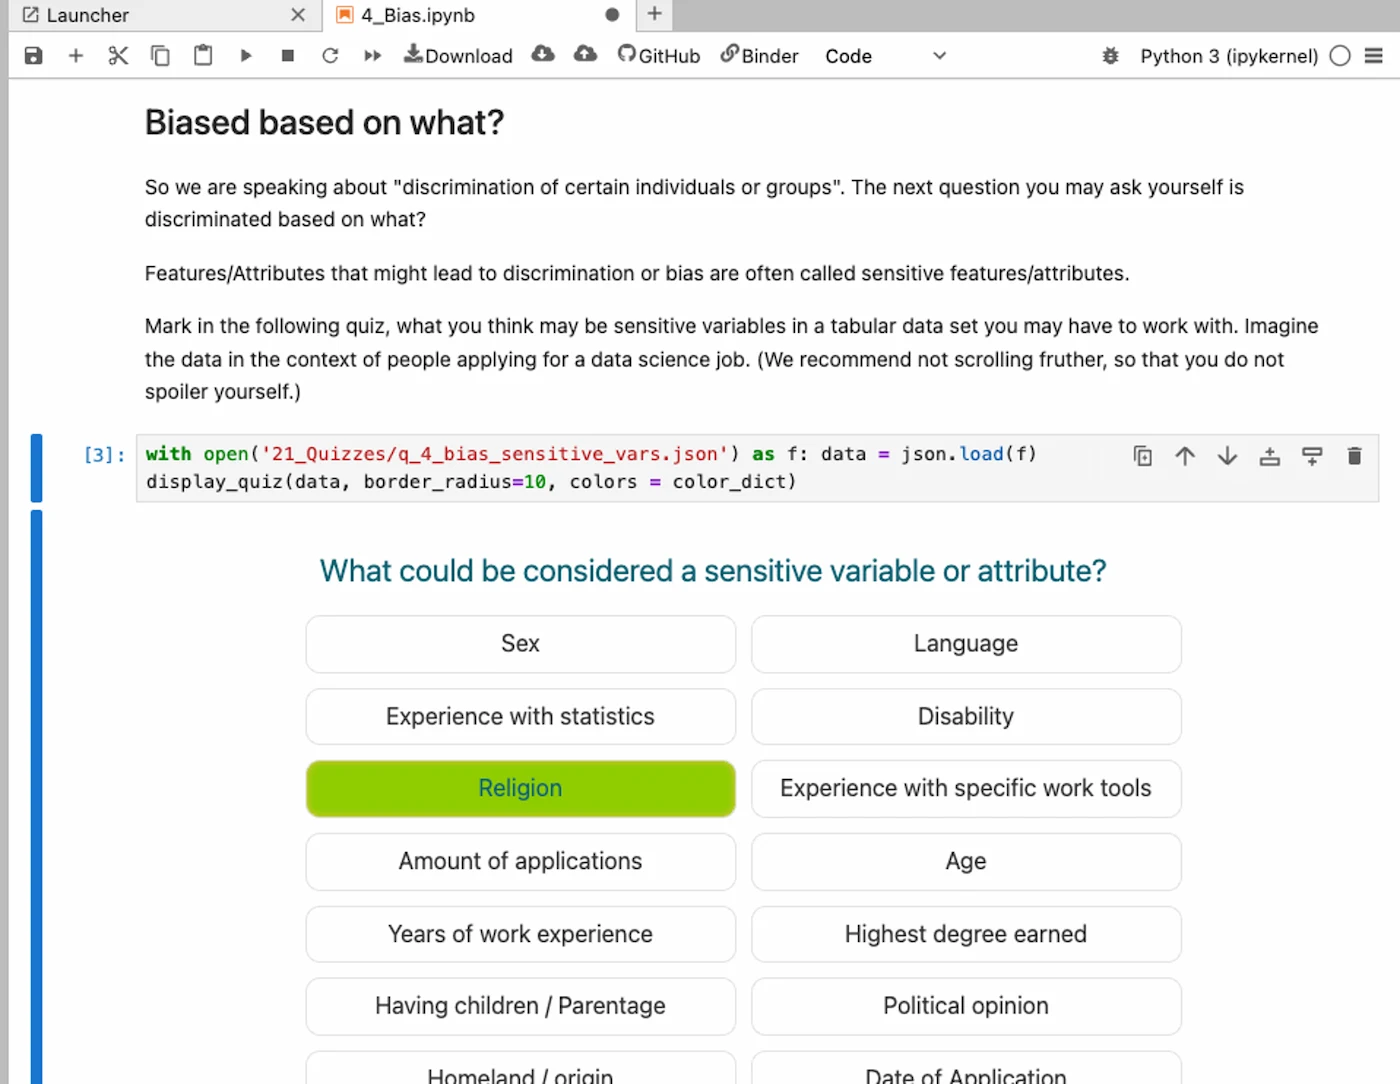
Task: Duplicate the cell using the copy icon
Action: [1143, 456]
